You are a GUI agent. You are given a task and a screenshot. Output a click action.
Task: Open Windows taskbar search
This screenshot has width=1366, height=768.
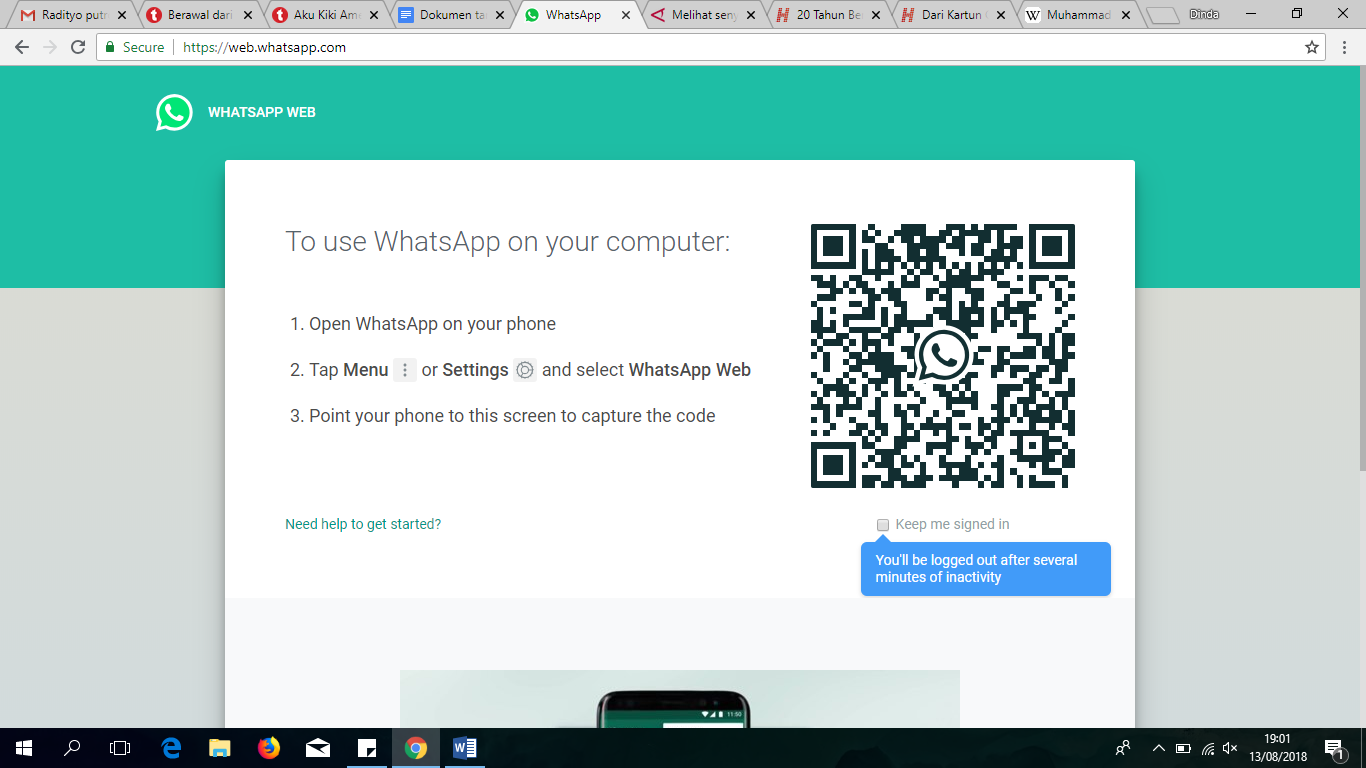click(72, 748)
